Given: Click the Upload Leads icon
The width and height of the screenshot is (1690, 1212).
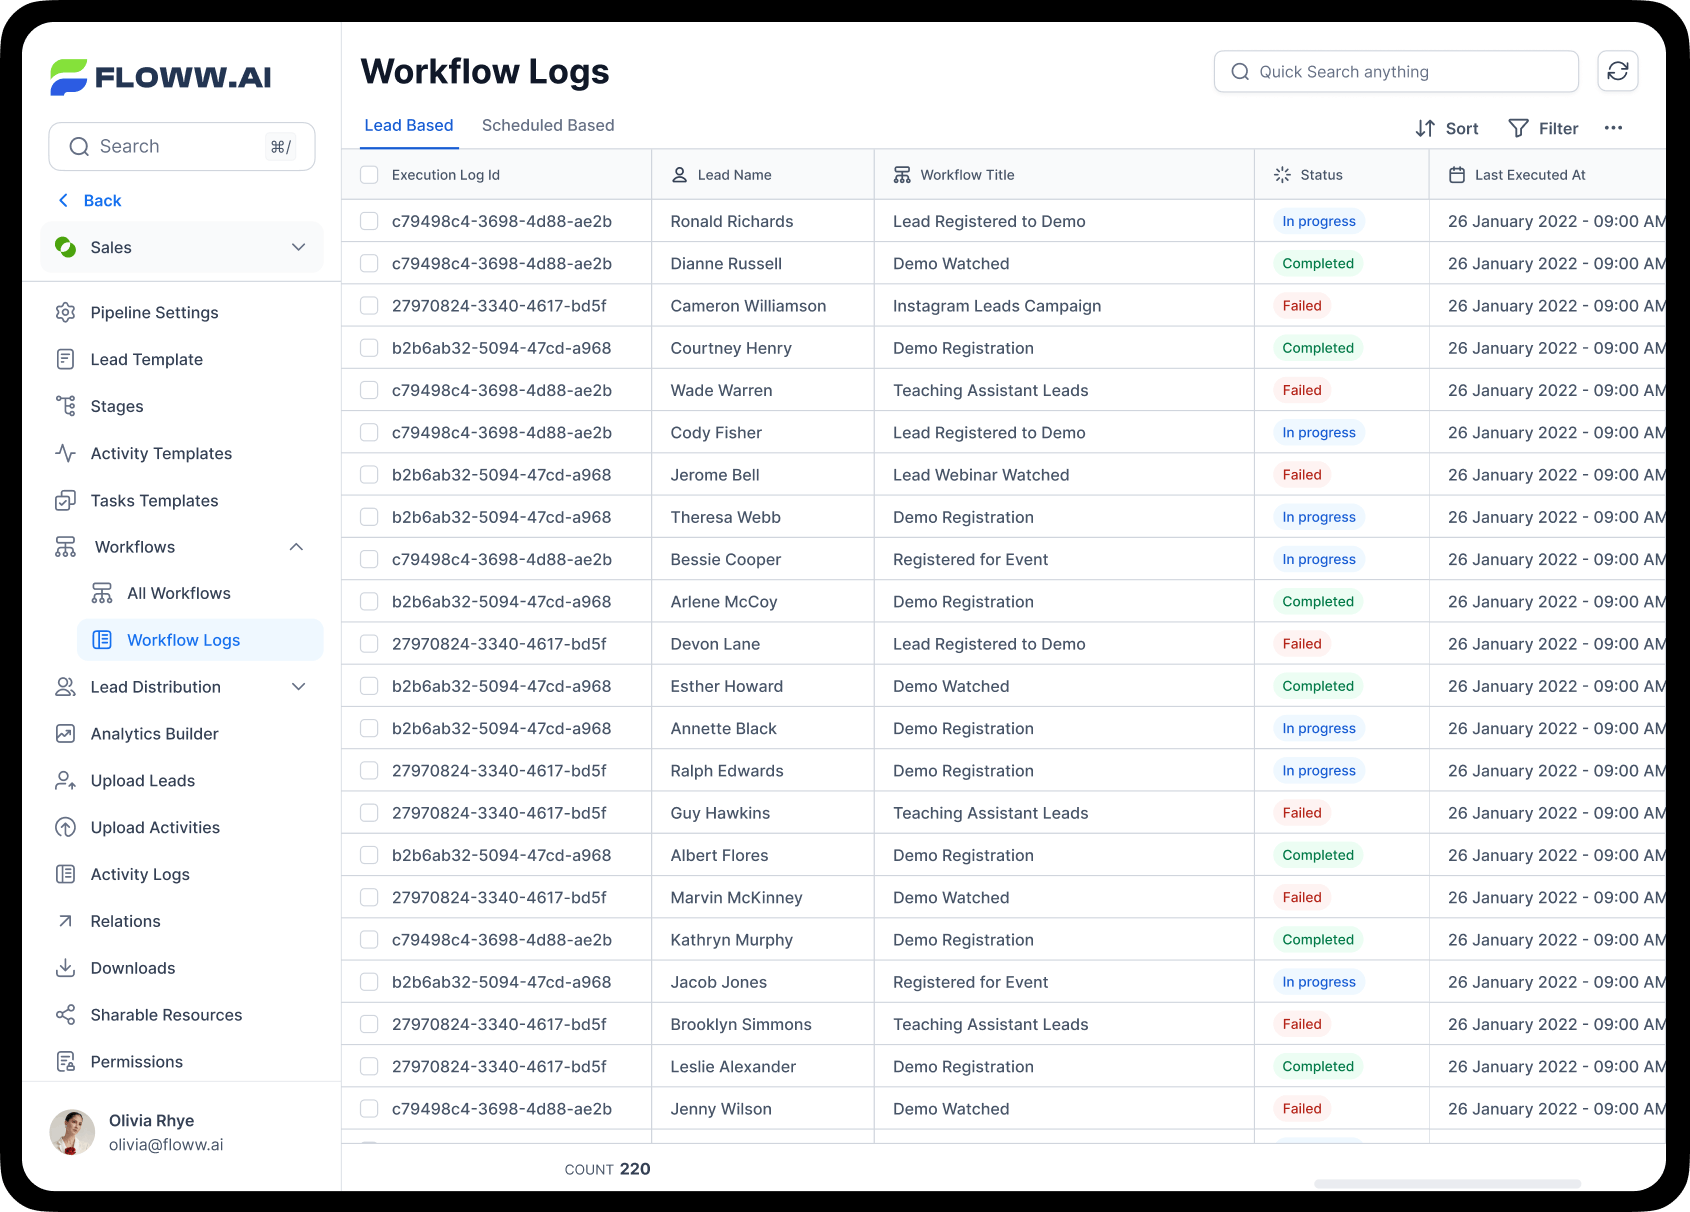Looking at the screenshot, I should coord(65,780).
